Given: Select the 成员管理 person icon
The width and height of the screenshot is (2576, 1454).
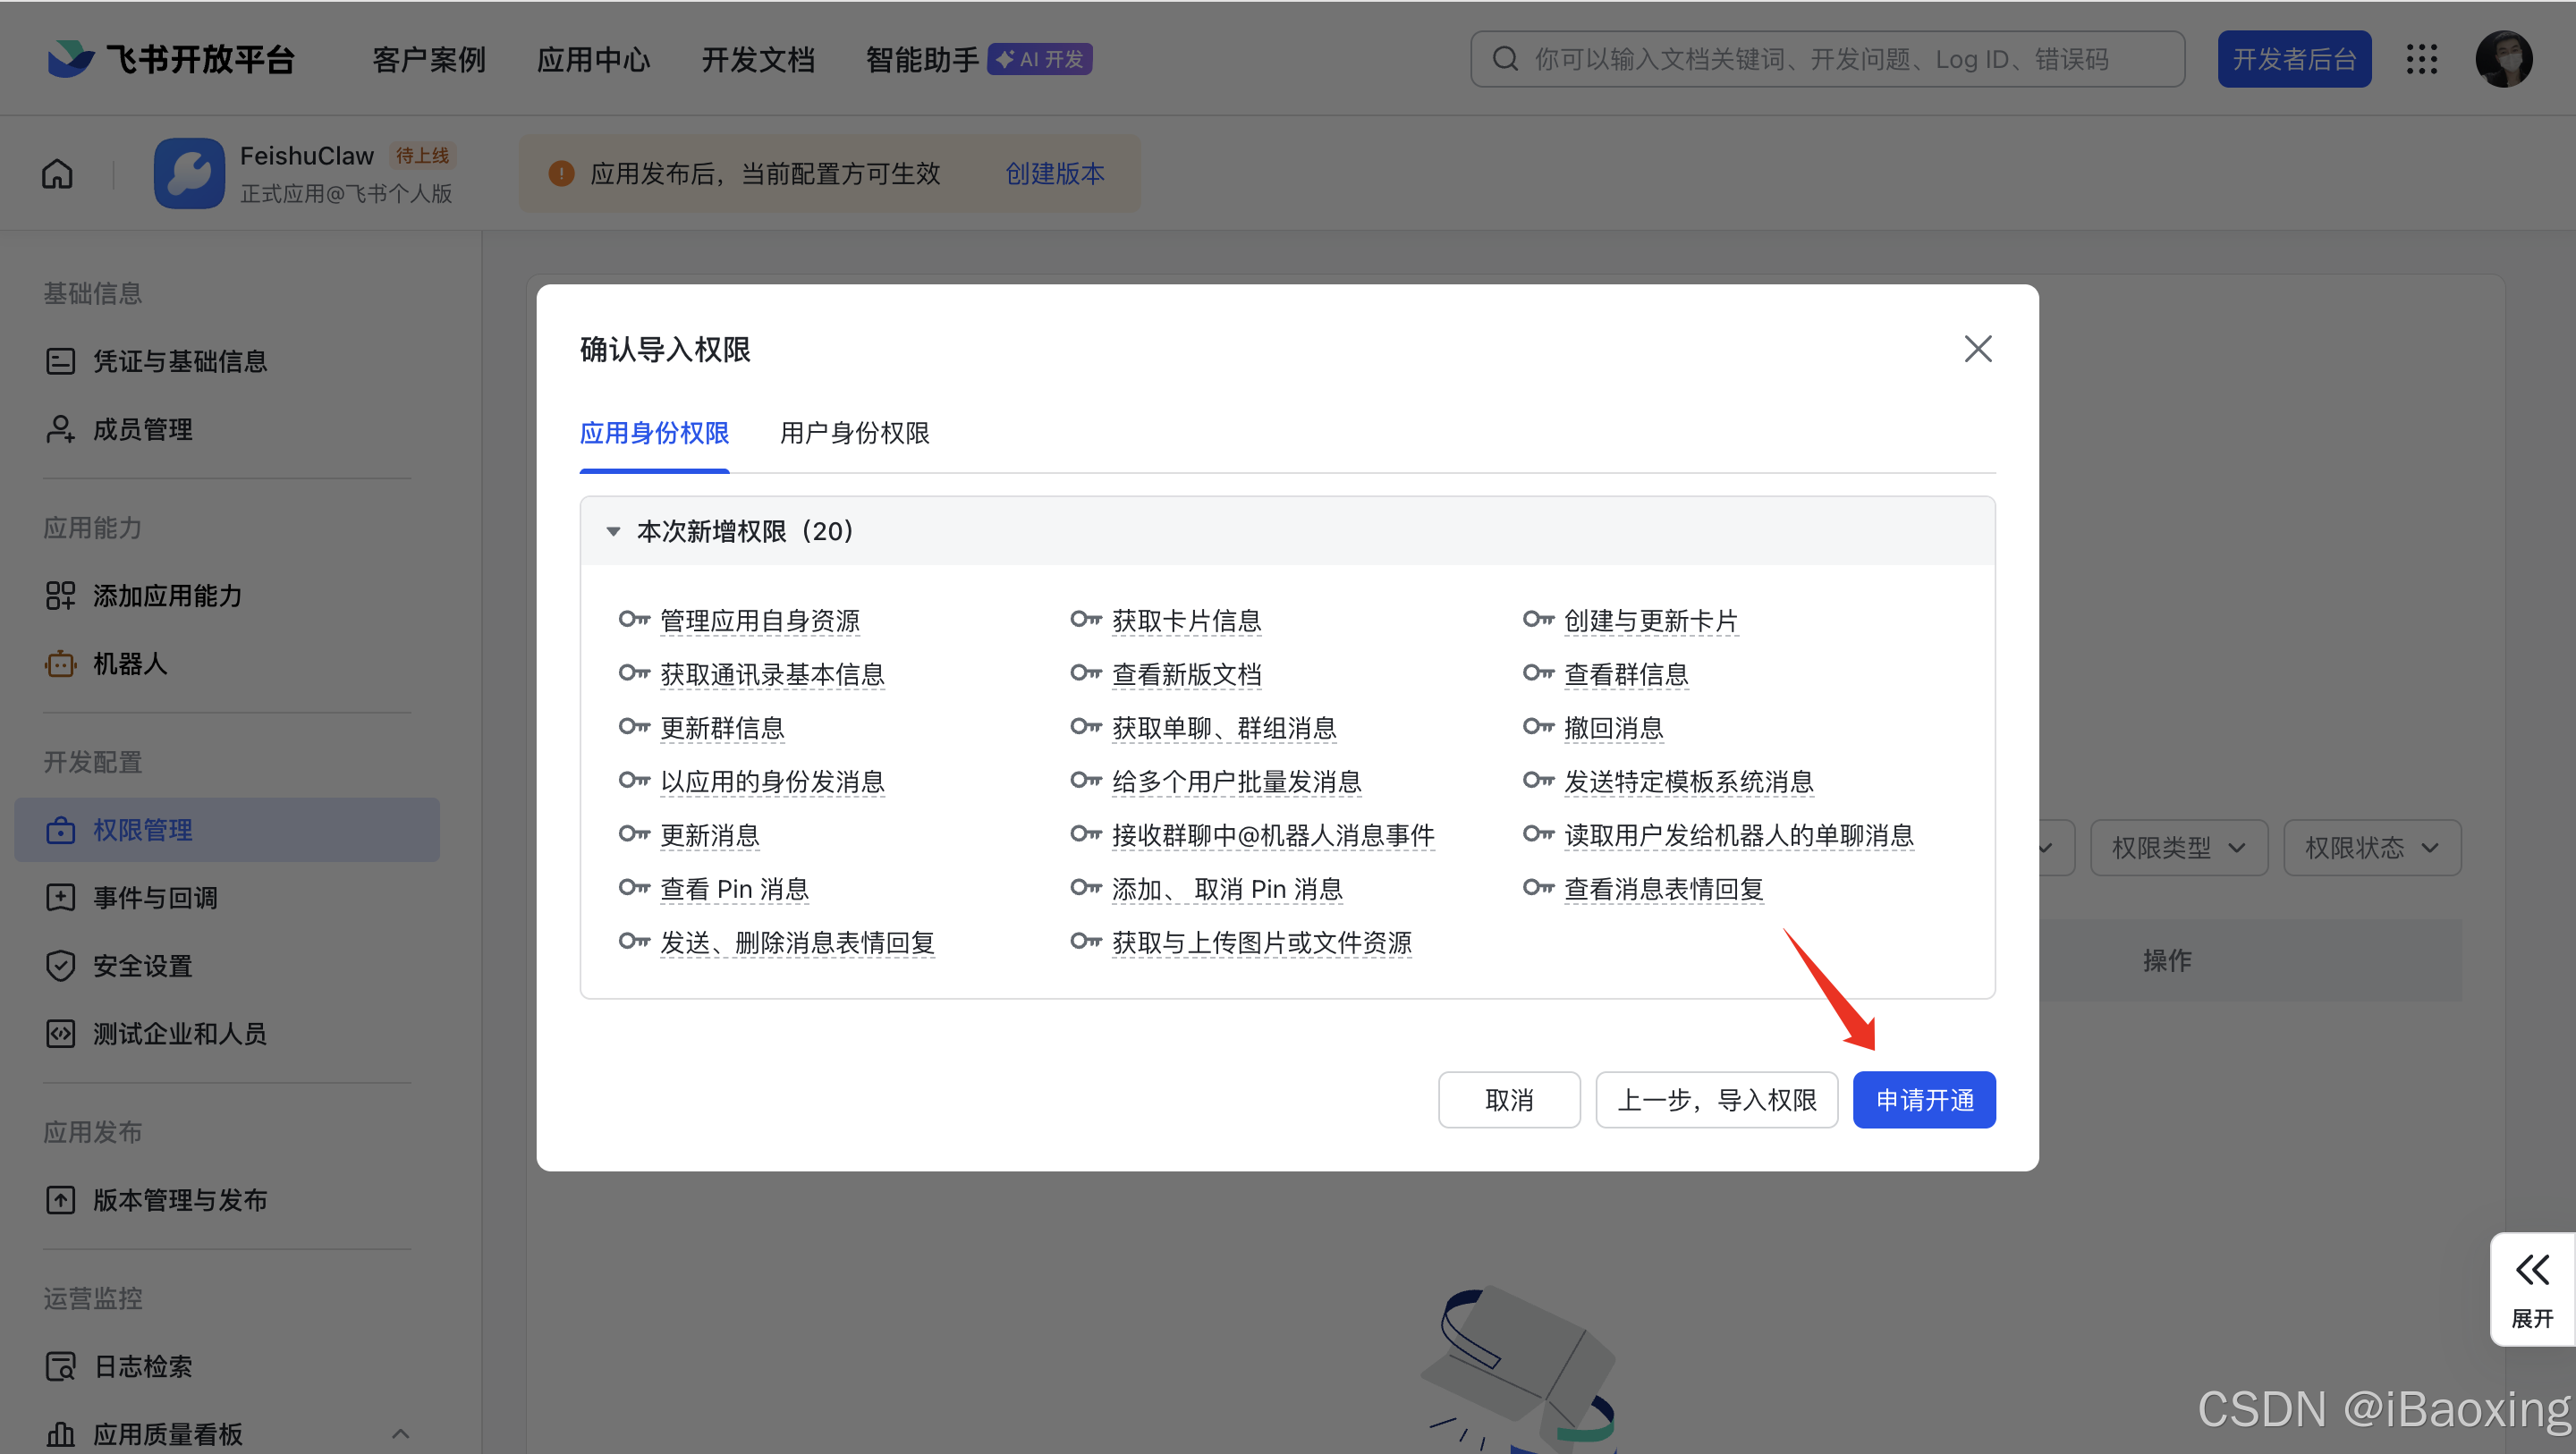Looking at the screenshot, I should click(x=61, y=429).
